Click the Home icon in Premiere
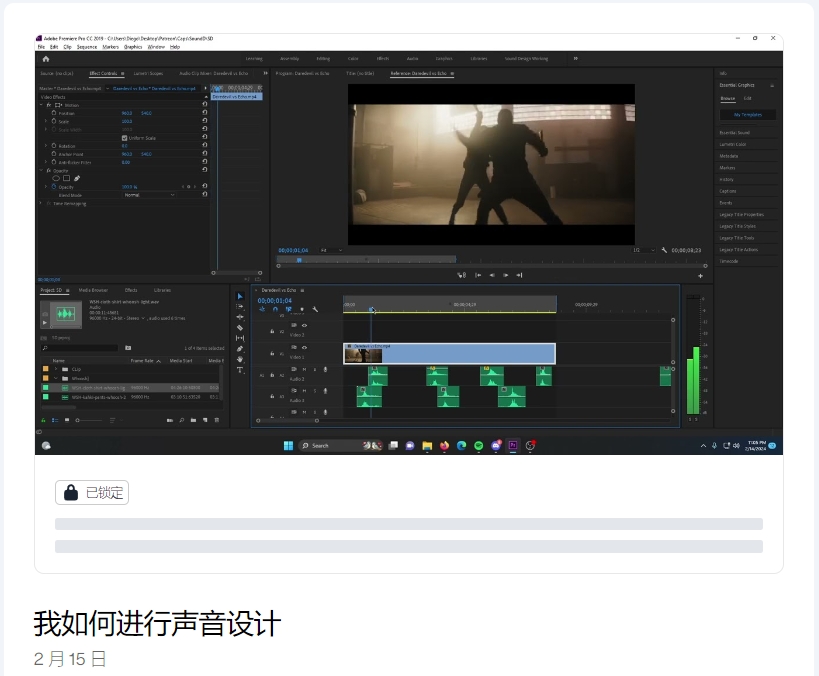 point(45,59)
